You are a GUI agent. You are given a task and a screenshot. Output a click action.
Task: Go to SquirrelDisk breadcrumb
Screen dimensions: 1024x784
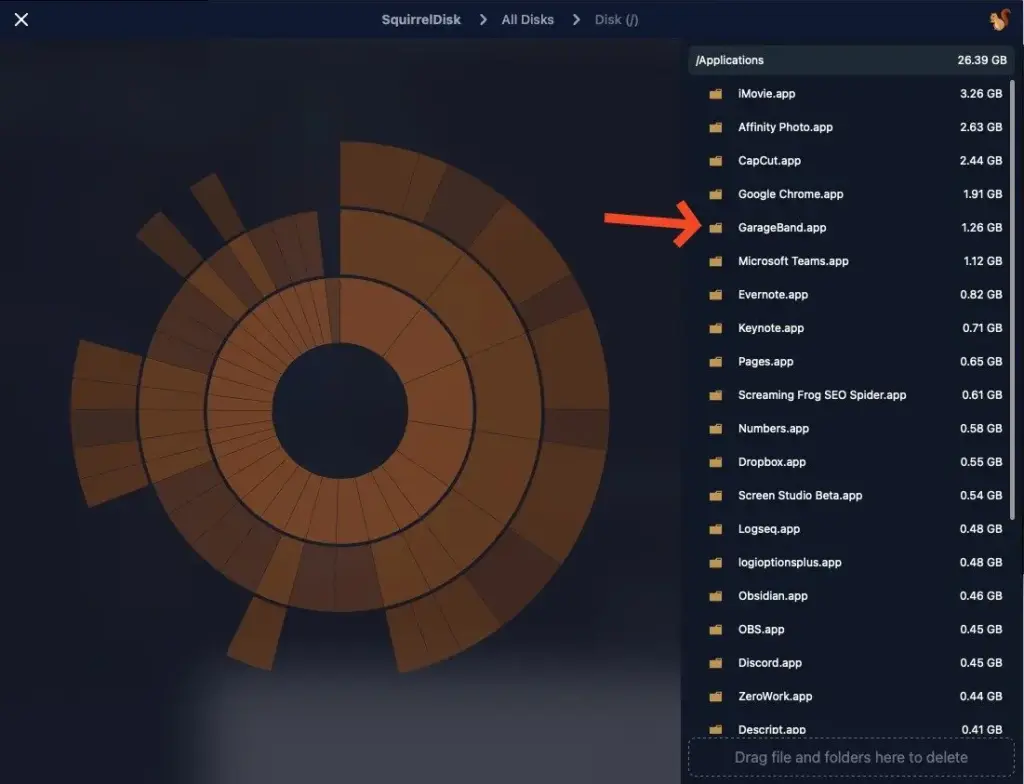pyautogui.click(x=421, y=20)
